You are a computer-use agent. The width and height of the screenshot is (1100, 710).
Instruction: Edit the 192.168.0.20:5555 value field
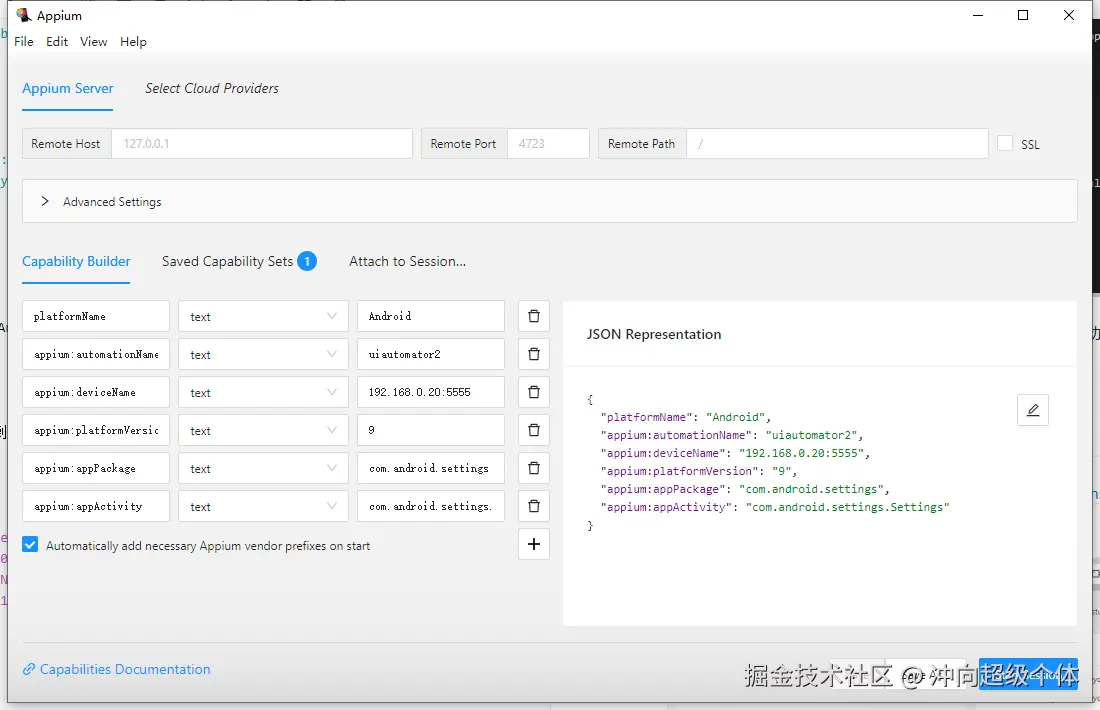(431, 391)
